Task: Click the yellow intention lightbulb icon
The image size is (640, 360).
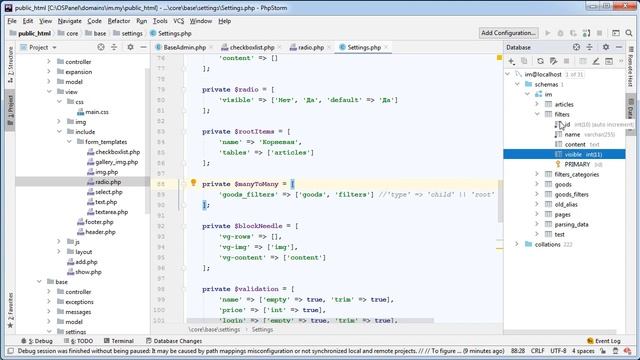Action: point(193,183)
